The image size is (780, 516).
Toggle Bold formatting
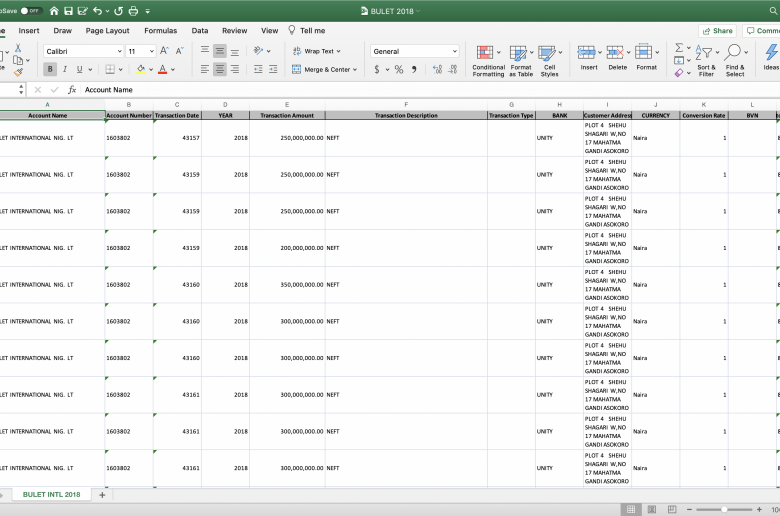50,69
